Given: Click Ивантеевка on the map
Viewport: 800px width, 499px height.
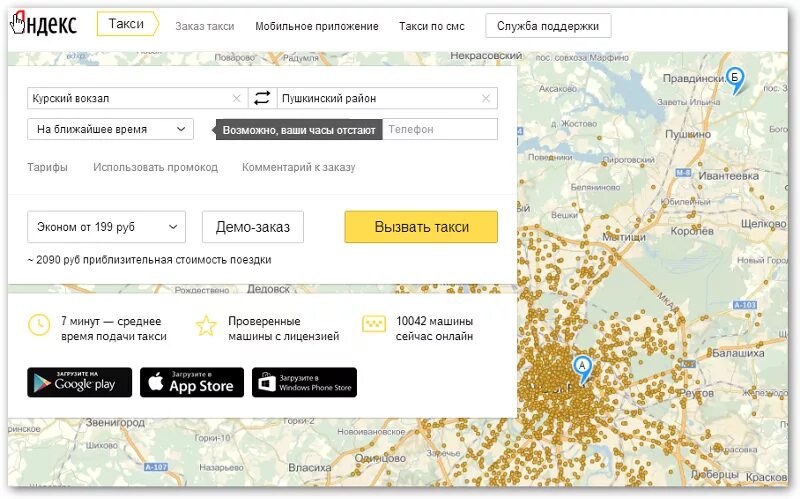Looking at the screenshot, I should click(728, 176).
